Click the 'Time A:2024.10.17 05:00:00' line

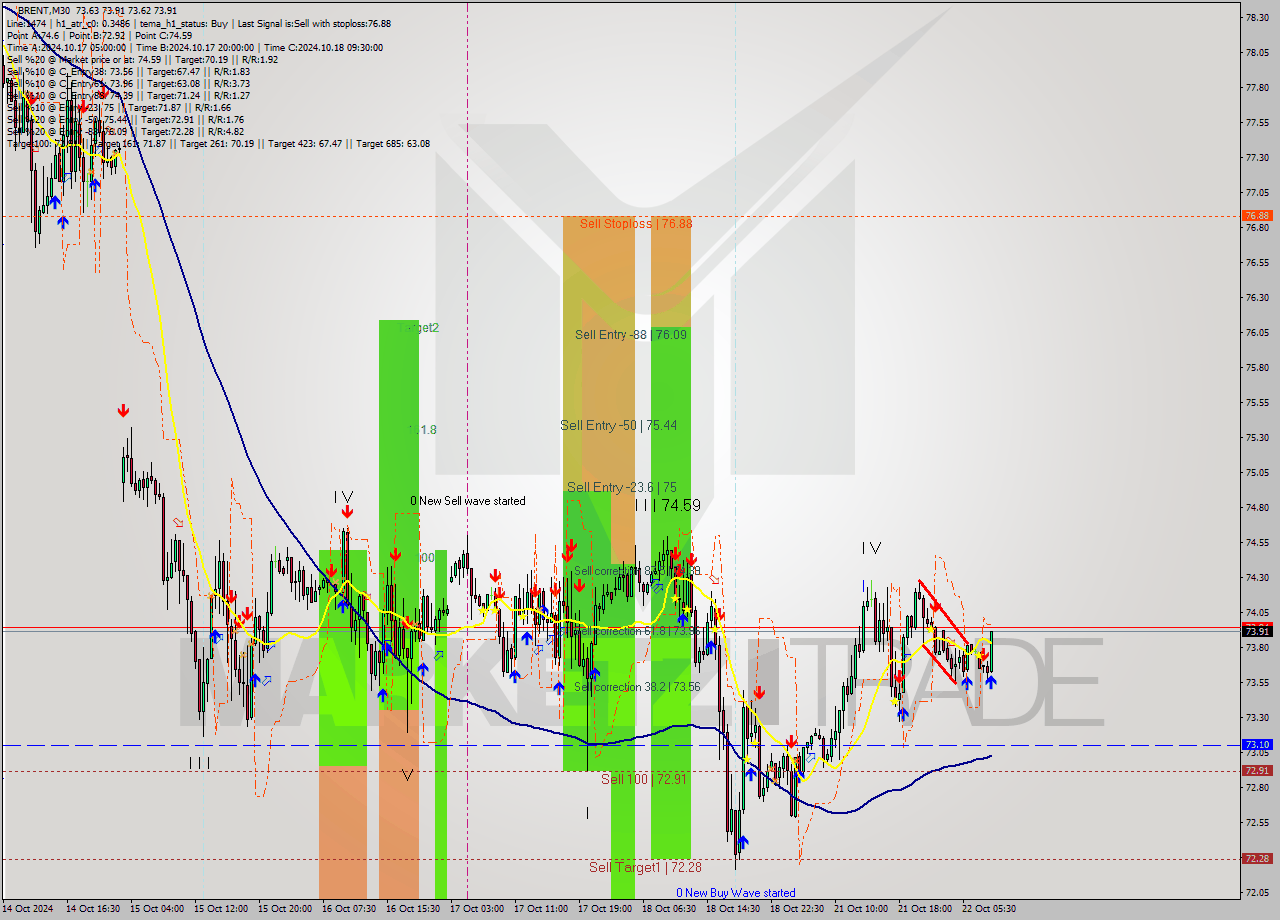(66, 47)
